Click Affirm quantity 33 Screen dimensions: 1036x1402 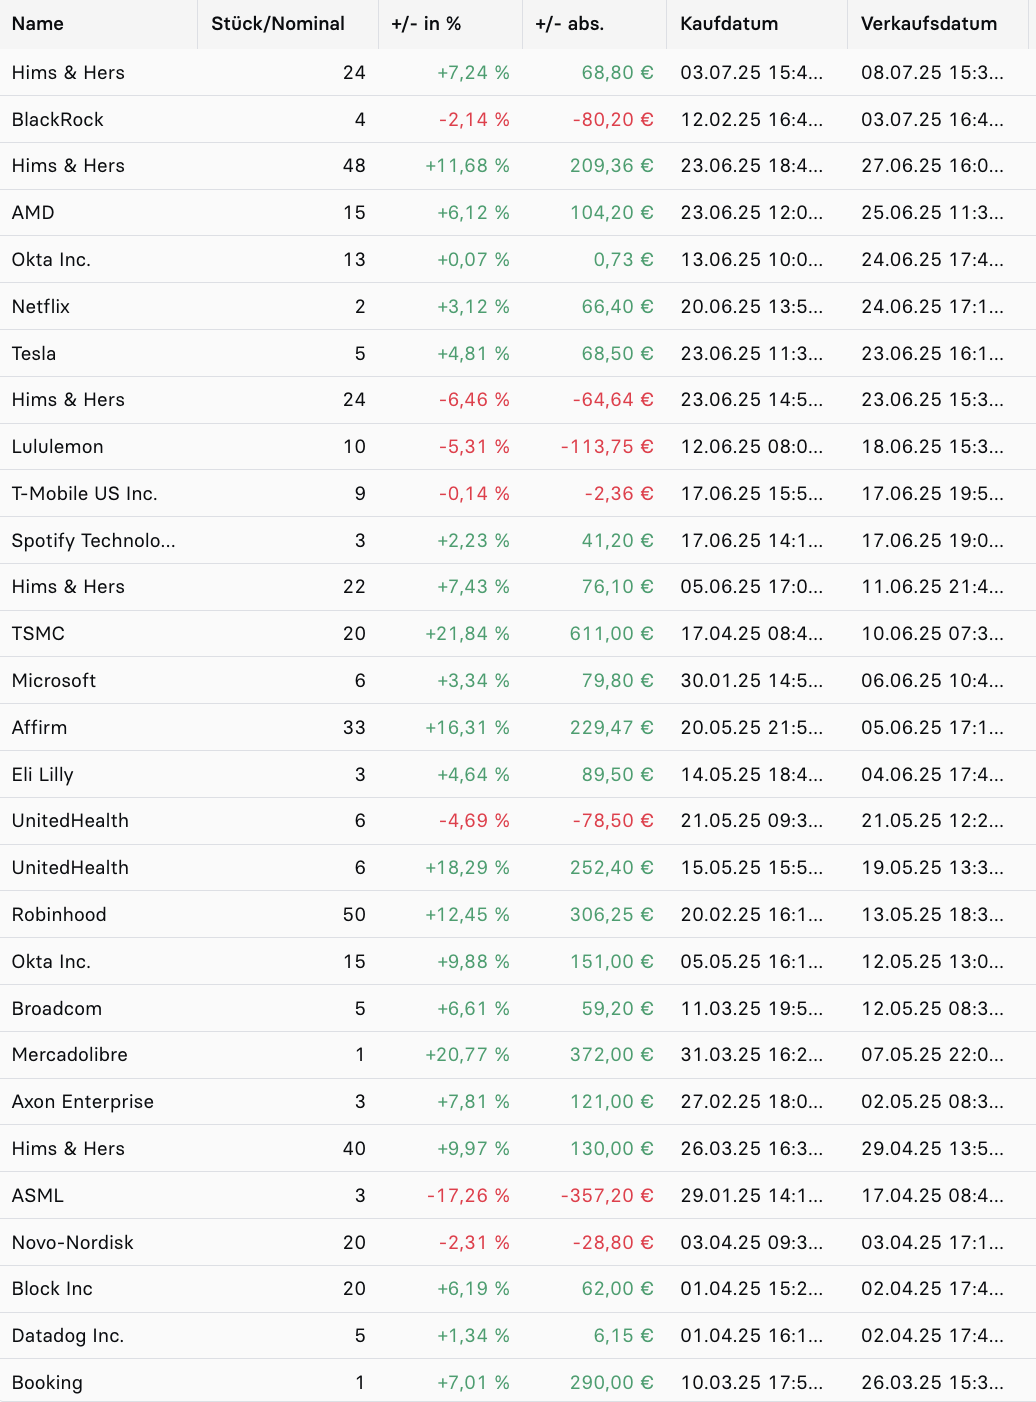354,728
